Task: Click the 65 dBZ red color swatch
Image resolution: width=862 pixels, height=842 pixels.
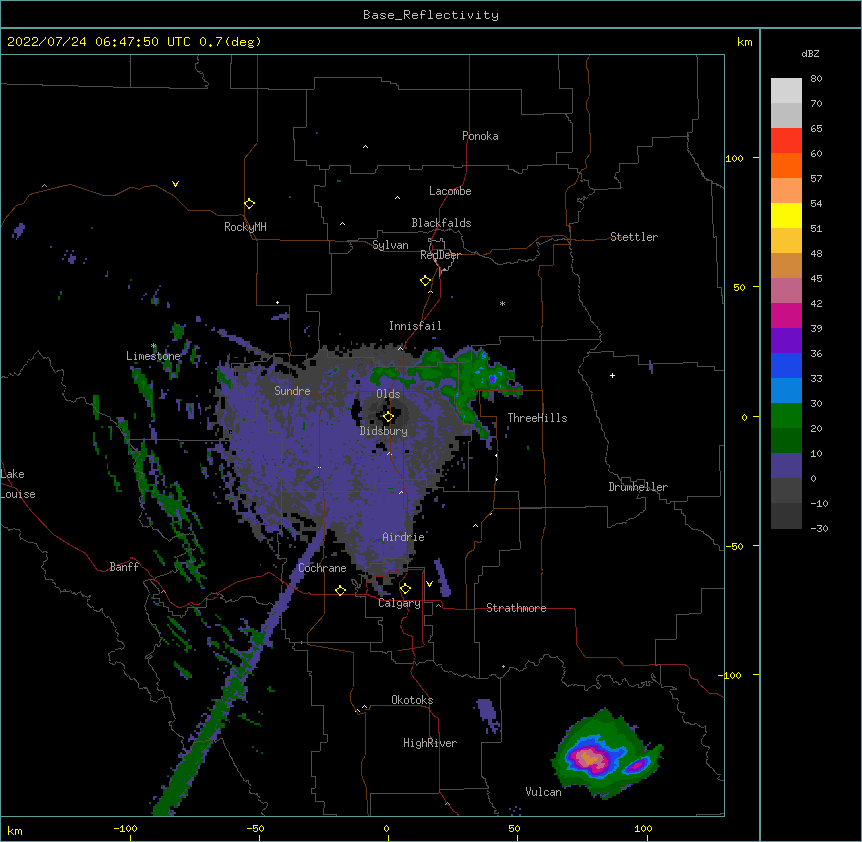Action: click(x=786, y=140)
